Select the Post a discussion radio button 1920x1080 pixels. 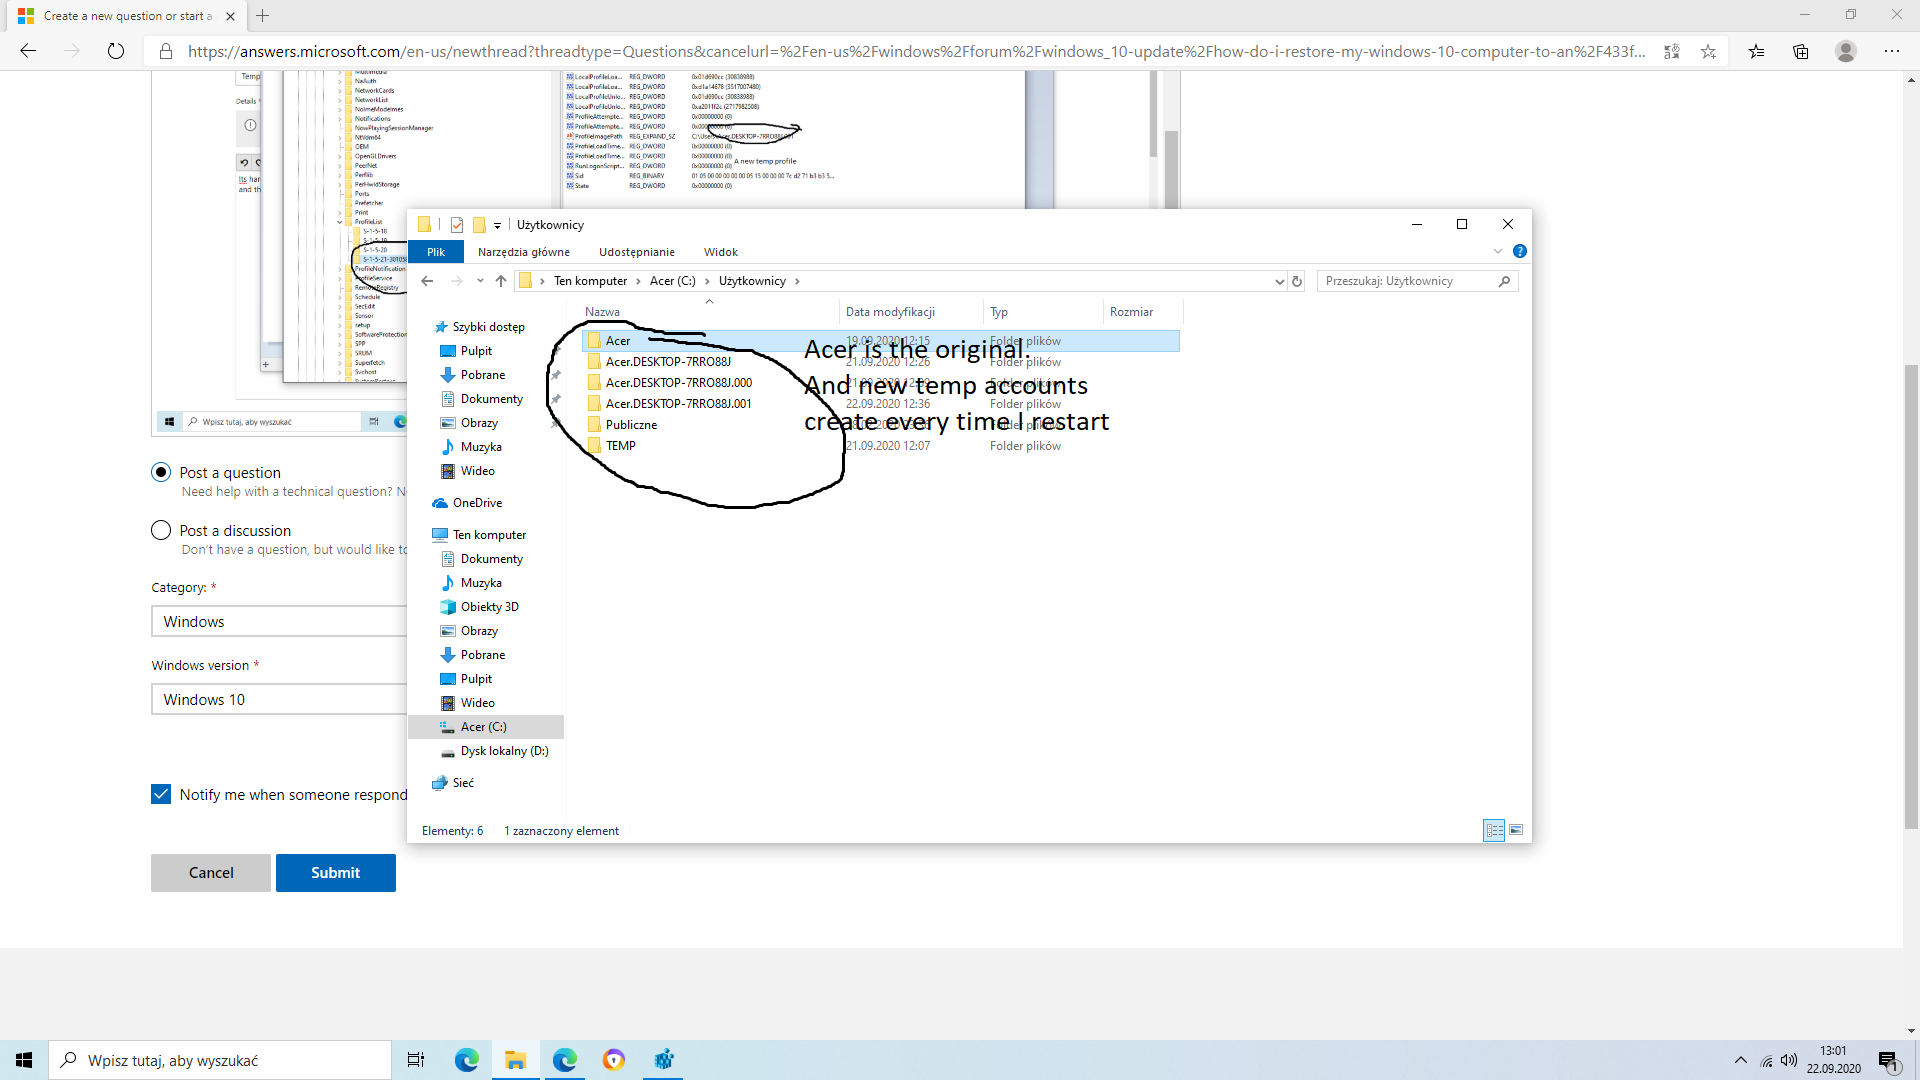pos(161,530)
